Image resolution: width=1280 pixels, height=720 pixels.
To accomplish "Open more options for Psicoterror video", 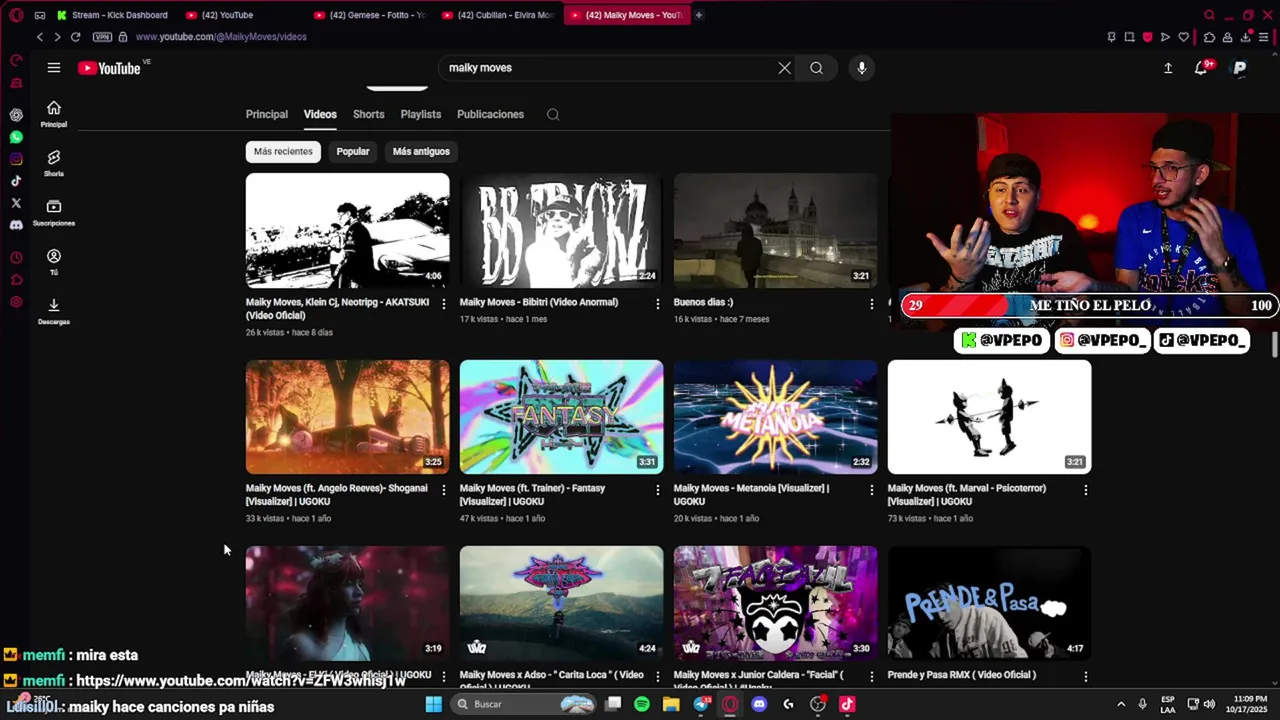I will (x=1086, y=490).
